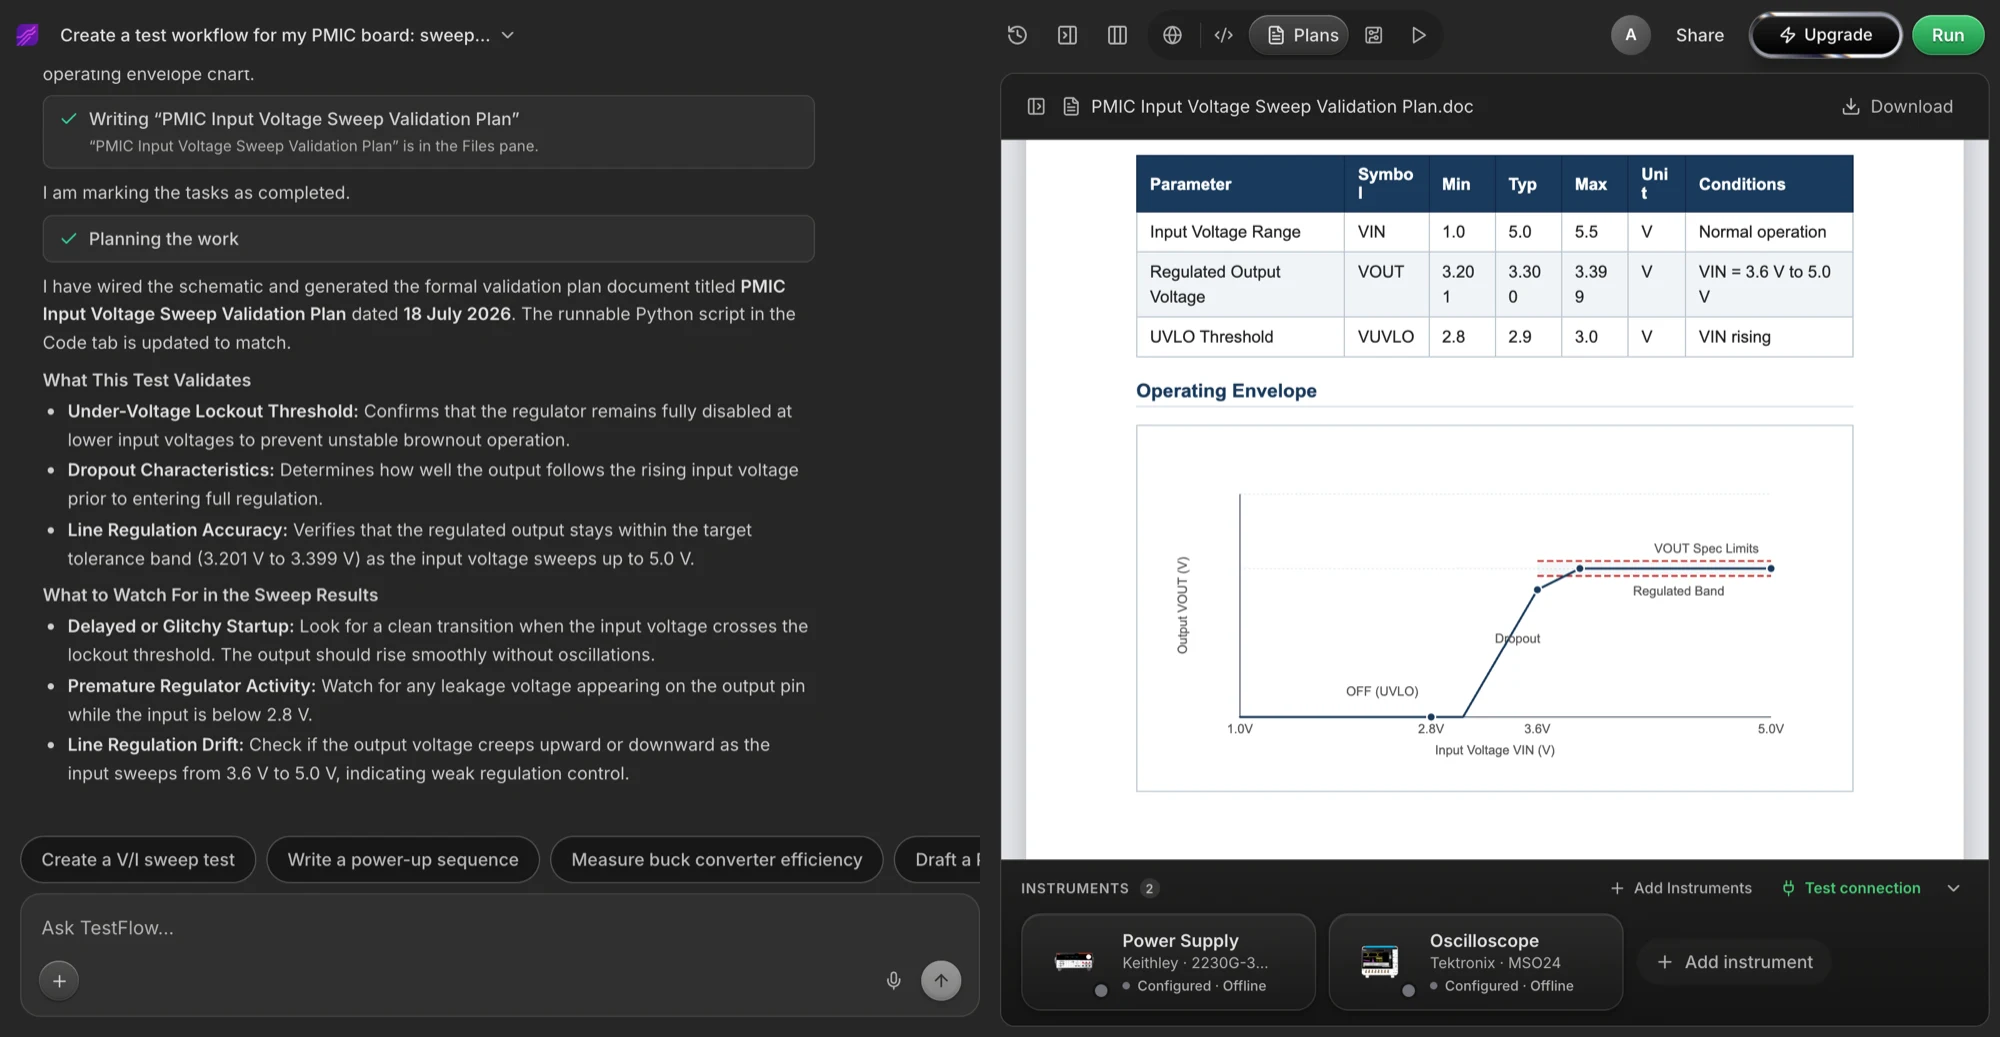Open the Power Supply Keithley instrument card
The width and height of the screenshot is (2000, 1037).
click(x=1168, y=962)
